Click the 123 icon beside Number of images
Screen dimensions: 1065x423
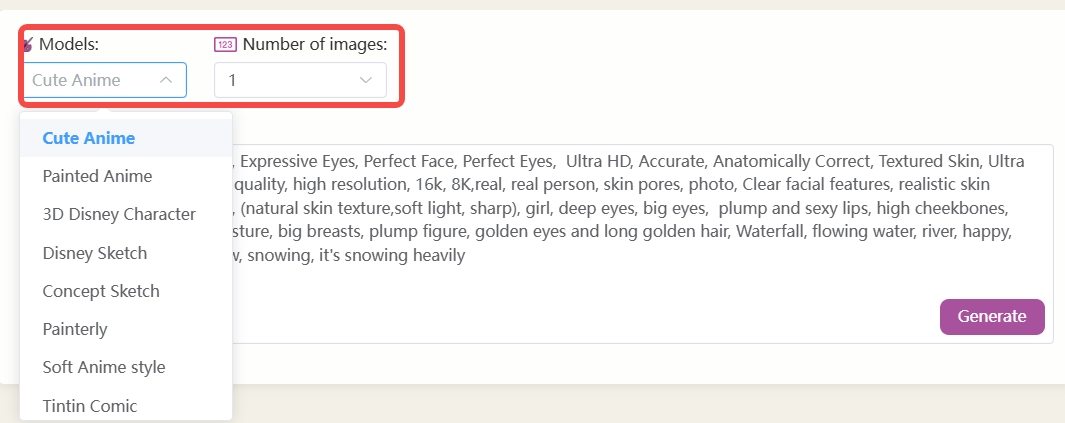tap(225, 44)
